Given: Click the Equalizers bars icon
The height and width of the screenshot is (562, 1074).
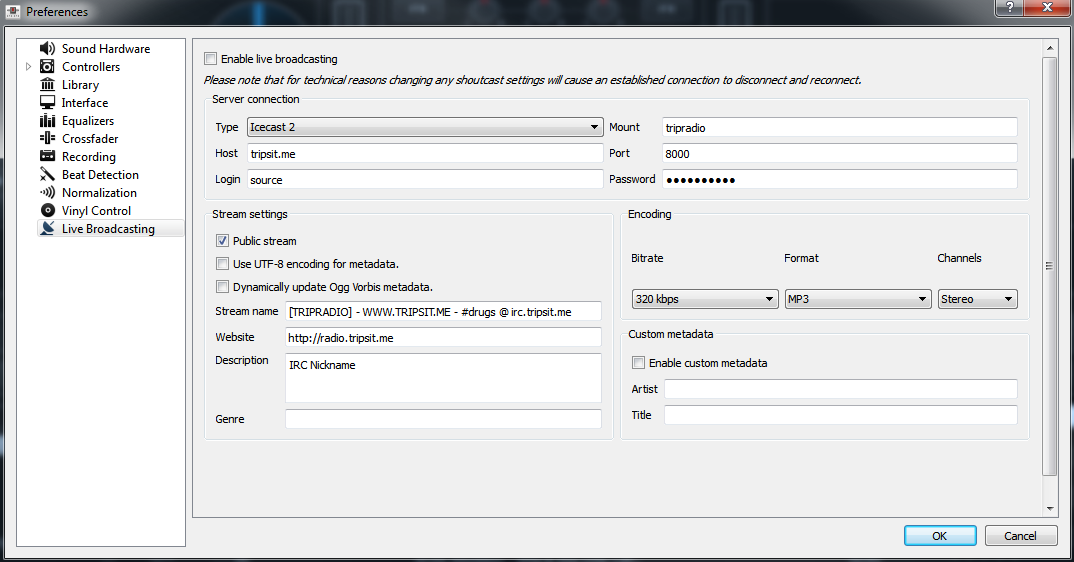Looking at the screenshot, I should [47, 121].
